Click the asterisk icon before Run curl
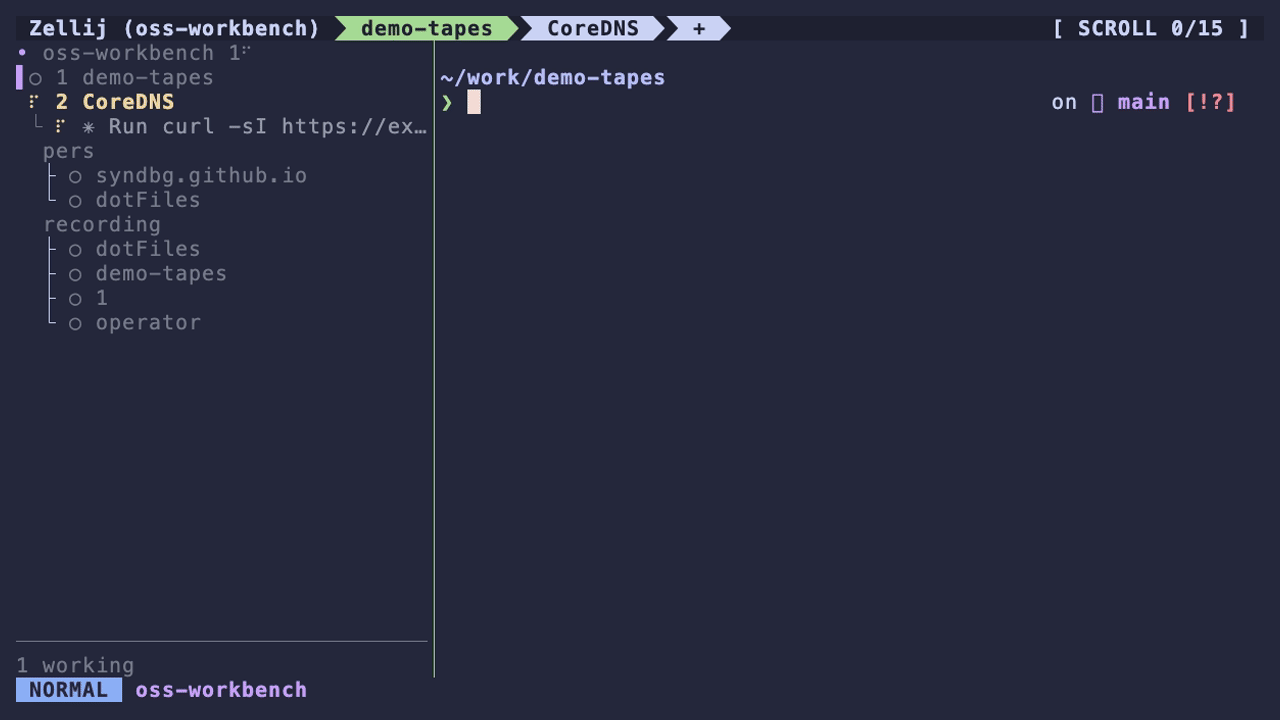The height and width of the screenshot is (720, 1280). [88, 127]
